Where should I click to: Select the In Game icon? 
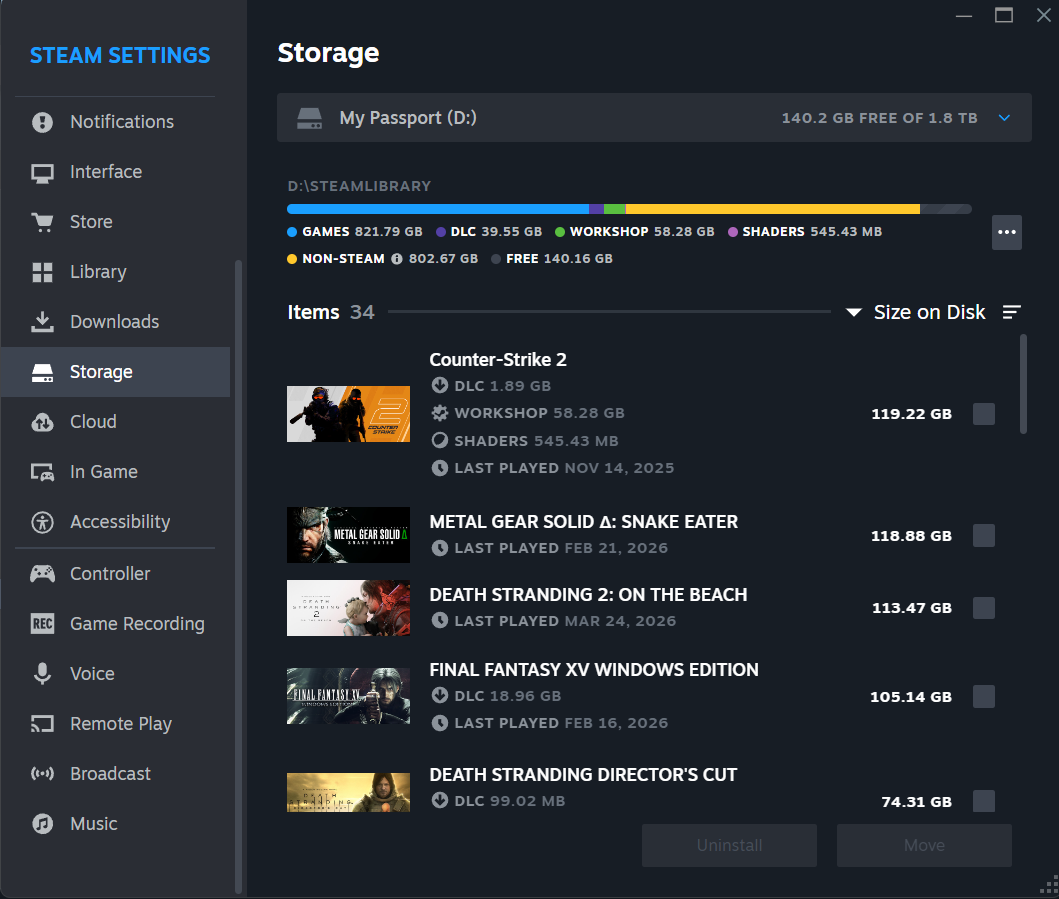[x=43, y=472]
